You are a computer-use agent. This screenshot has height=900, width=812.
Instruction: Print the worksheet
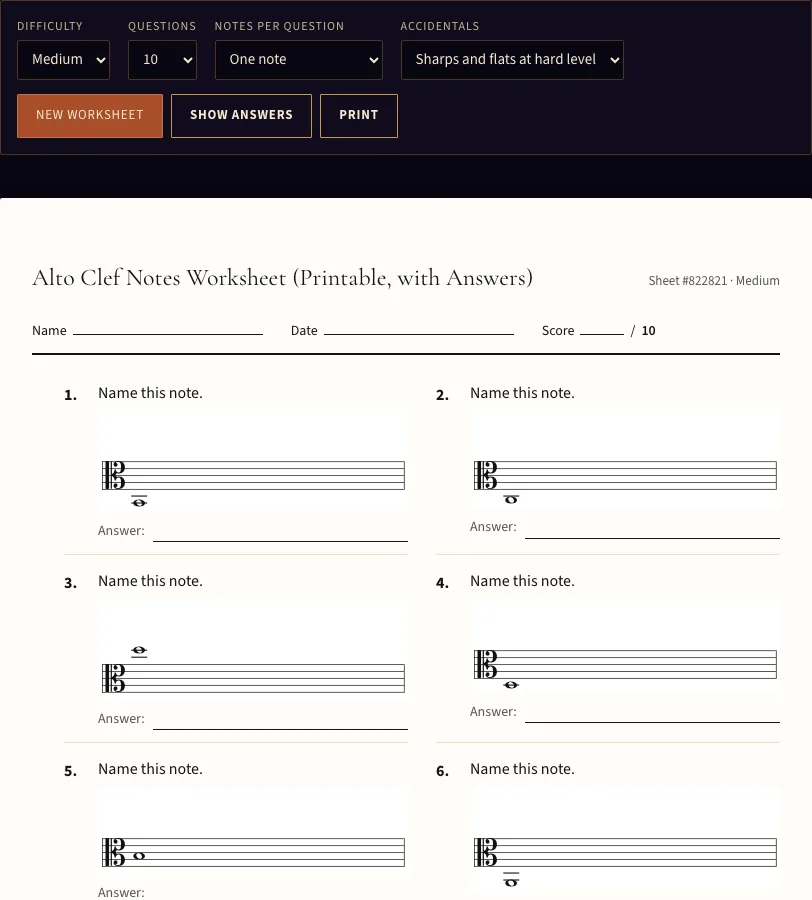(x=359, y=116)
